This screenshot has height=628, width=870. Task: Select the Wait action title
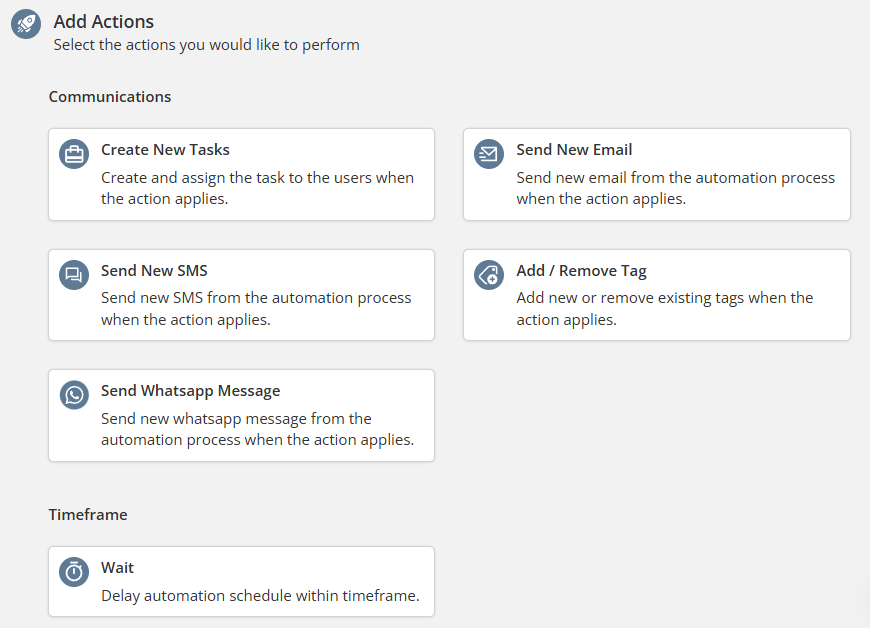click(117, 568)
